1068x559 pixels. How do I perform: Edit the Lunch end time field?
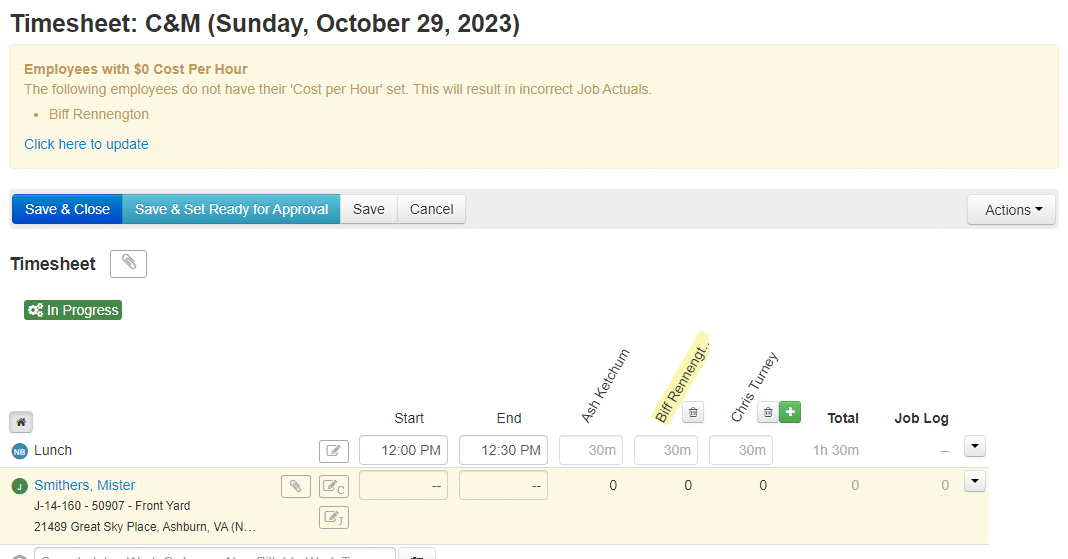(503, 450)
